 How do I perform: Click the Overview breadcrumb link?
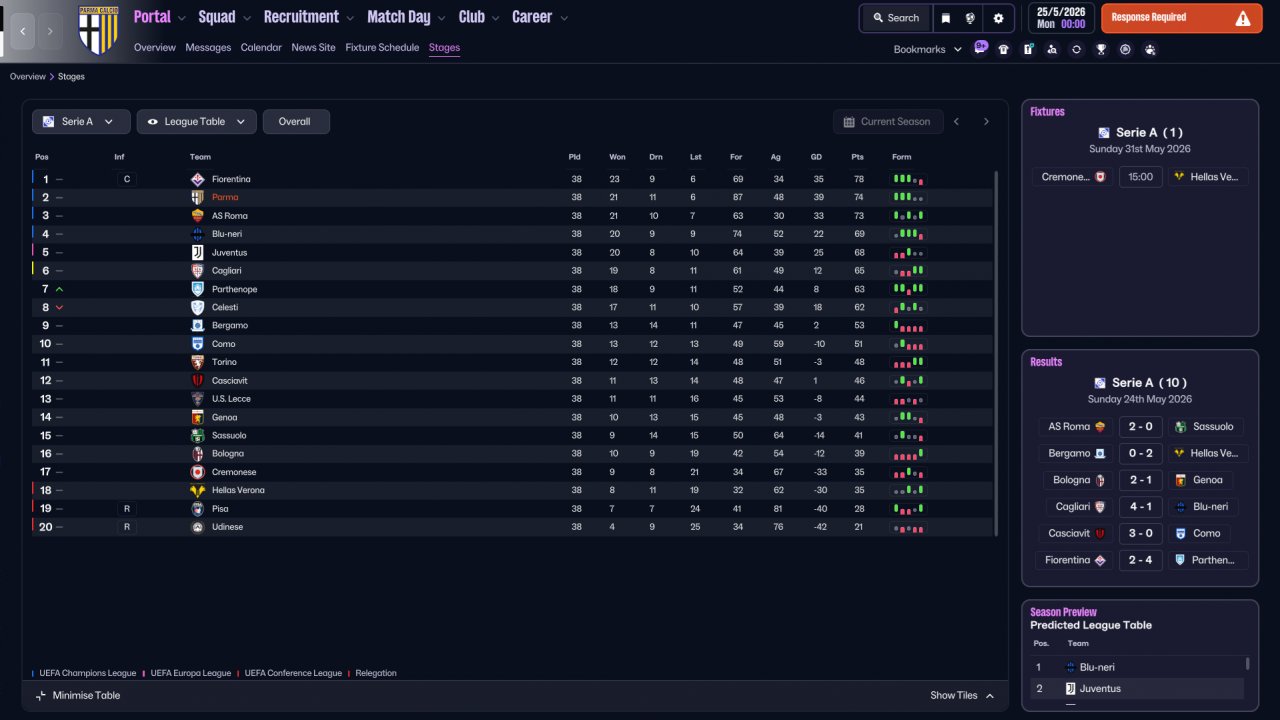pyautogui.click(x=28, y=77)
